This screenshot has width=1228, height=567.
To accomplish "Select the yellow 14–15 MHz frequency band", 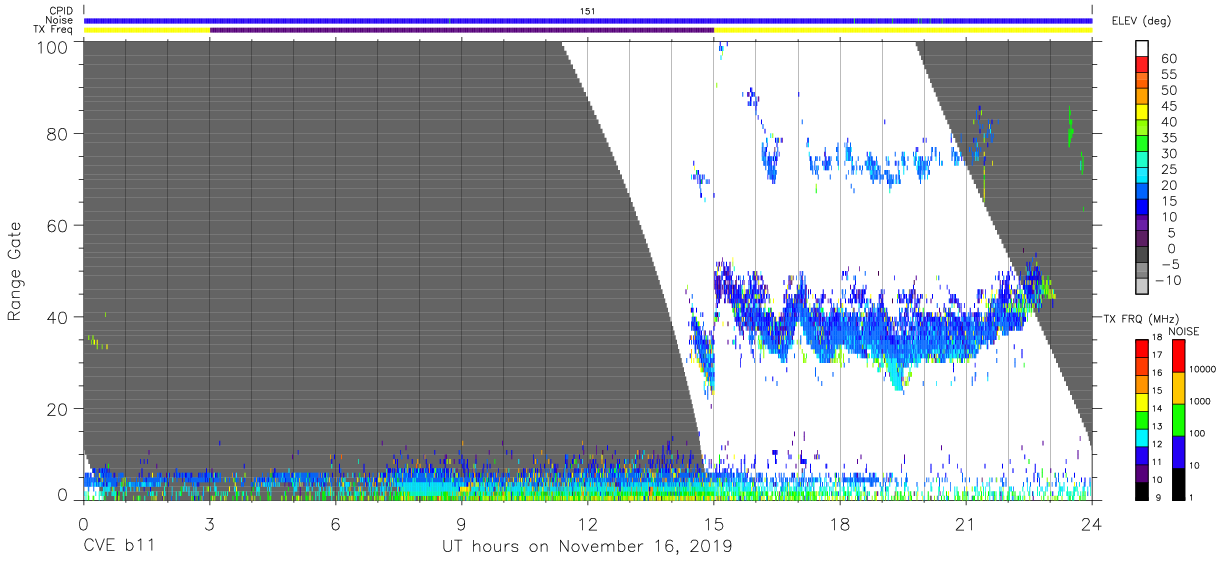I will 1142,401.
